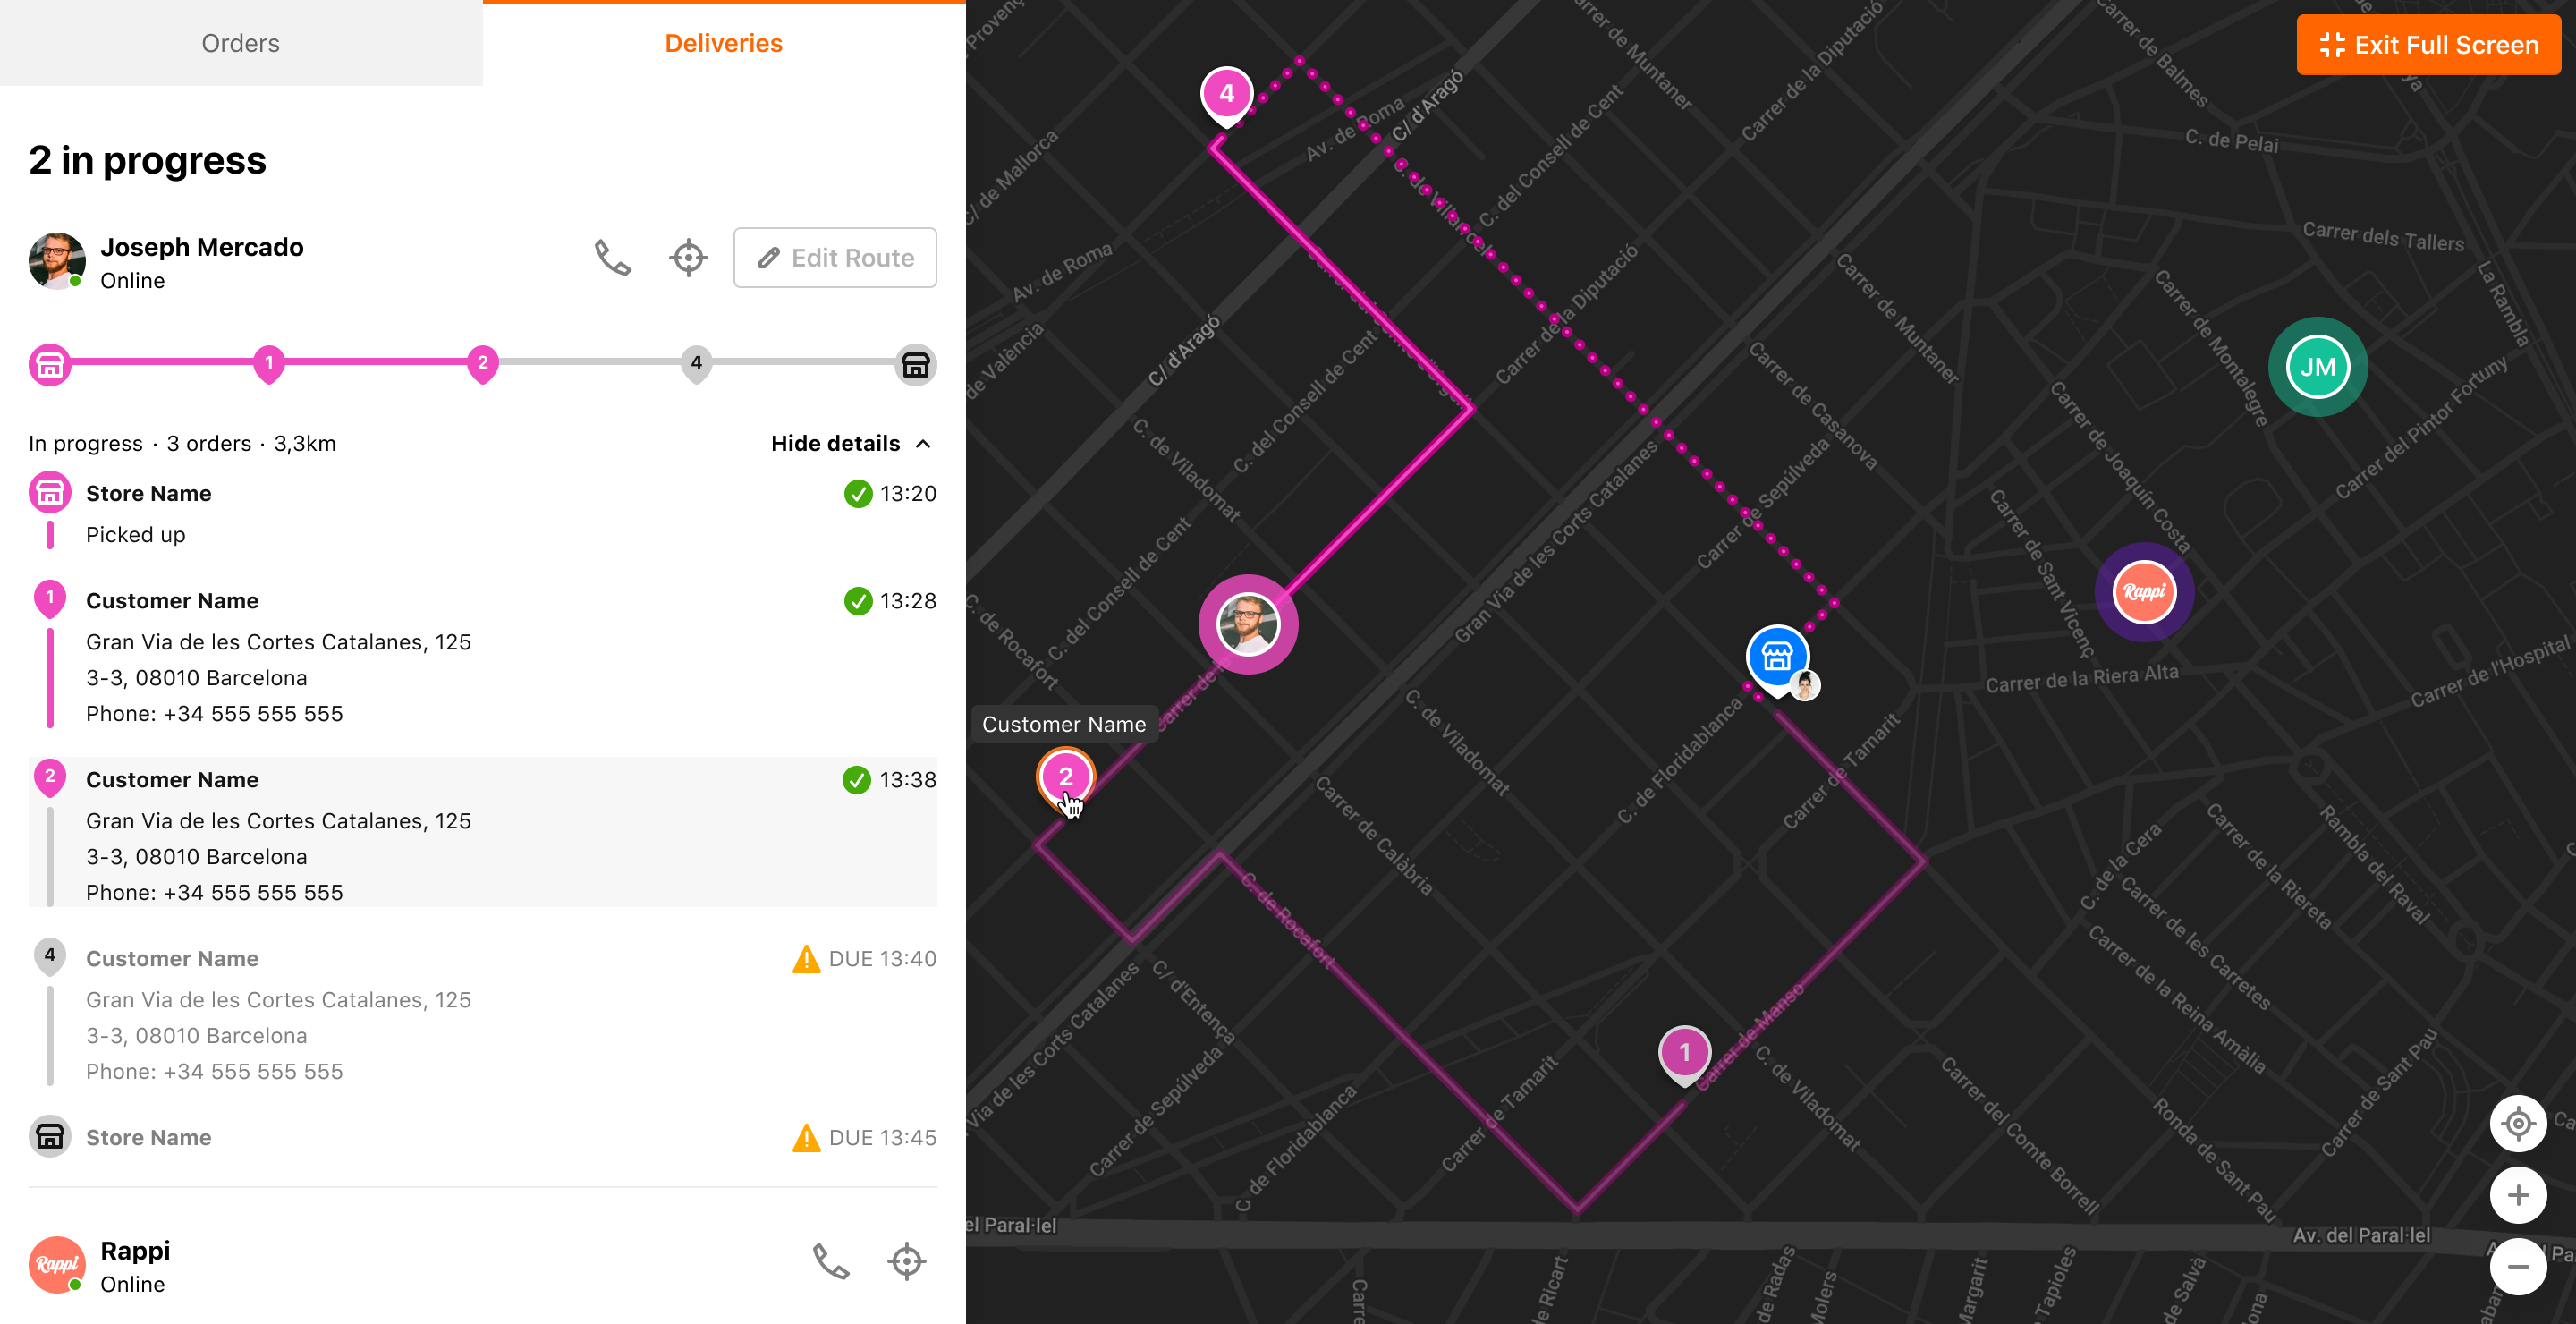The image size is (2576, 1324).
Task: Locate Rappi courier with crosshair icon
Action: [x=907, y=1262]
